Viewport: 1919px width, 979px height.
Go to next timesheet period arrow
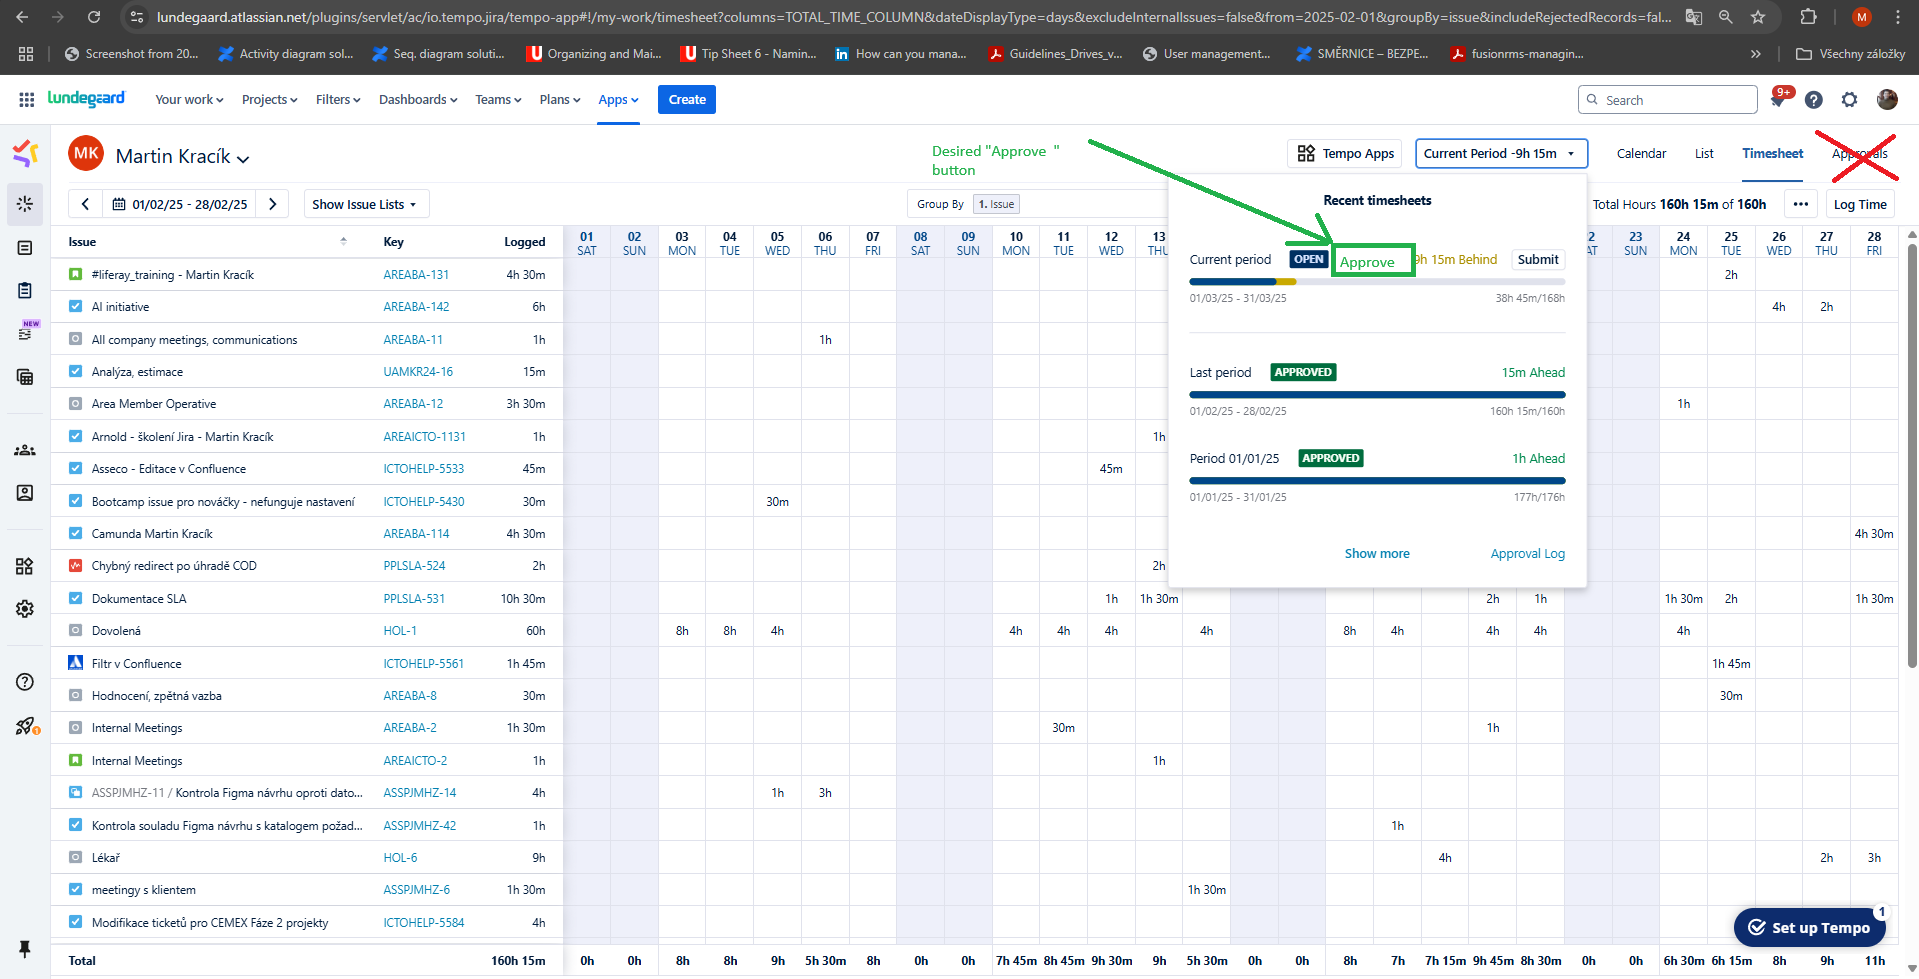click(x=272, y=204)
